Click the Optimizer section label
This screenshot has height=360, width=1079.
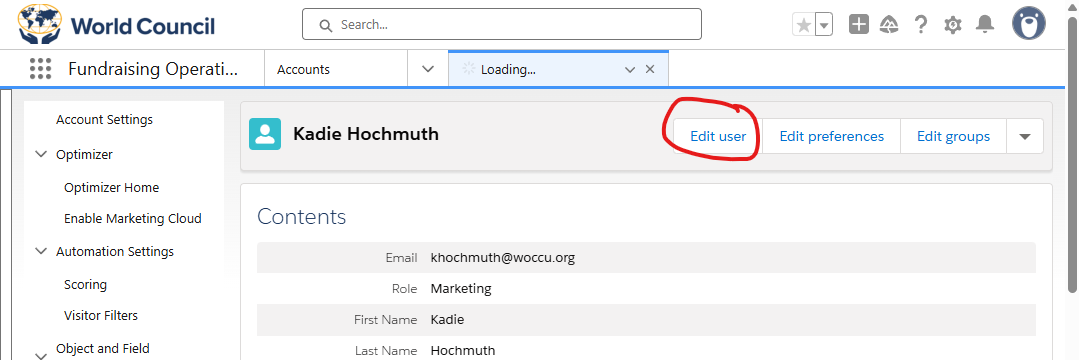pyautogui.click(x=85, y=155)
